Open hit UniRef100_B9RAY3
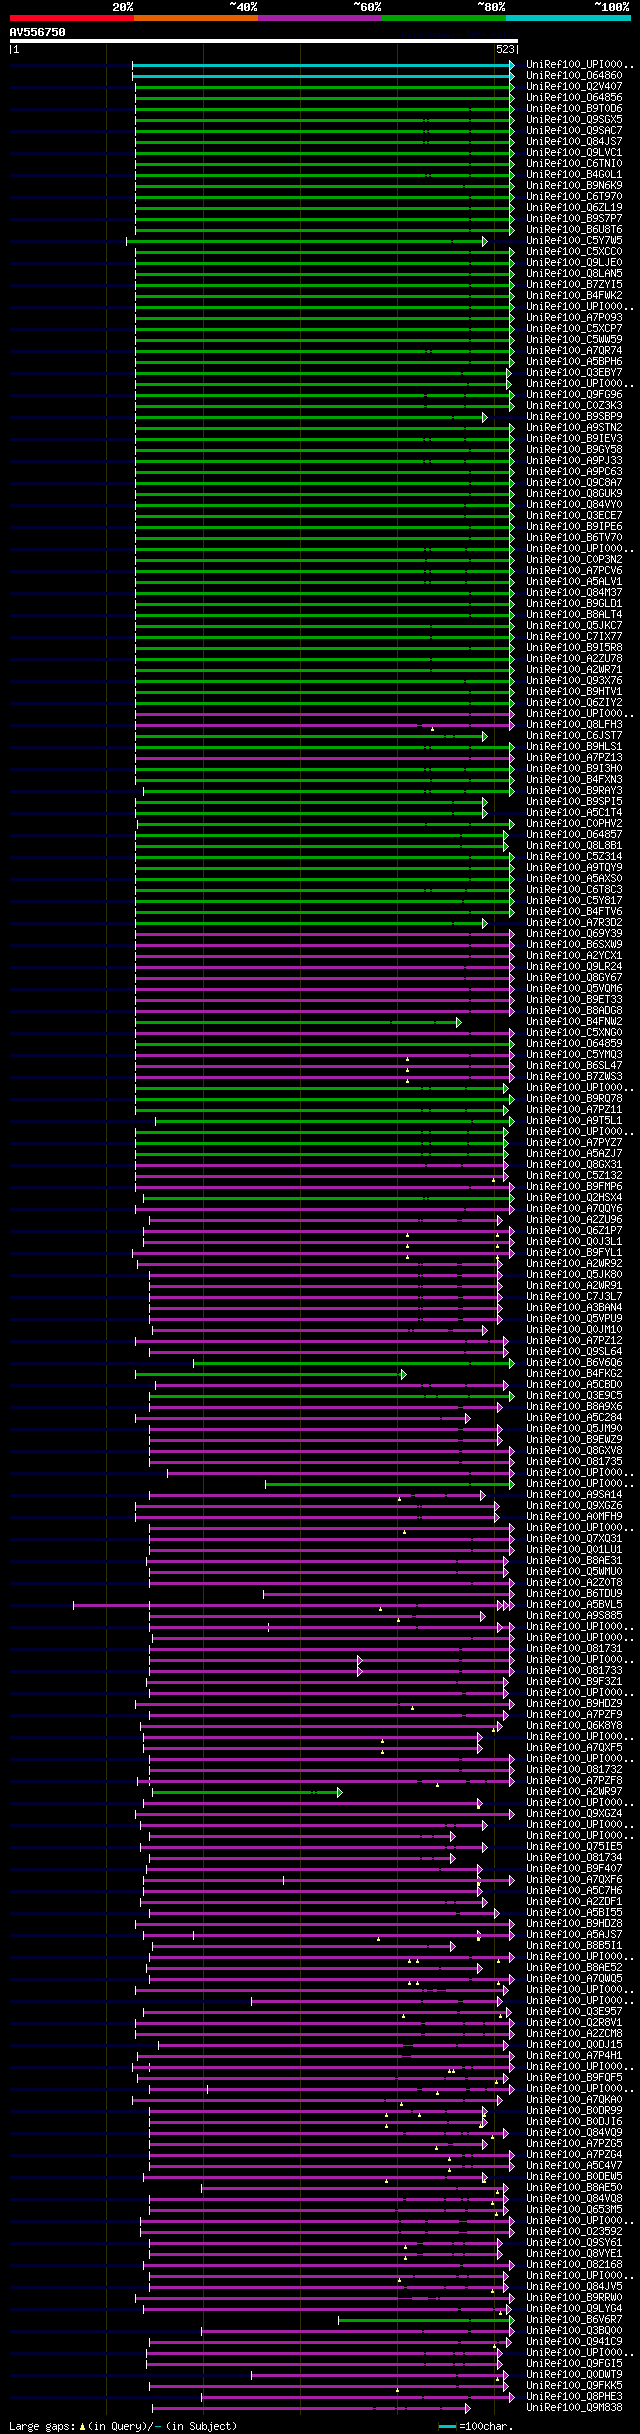 (x=574, y=790)
